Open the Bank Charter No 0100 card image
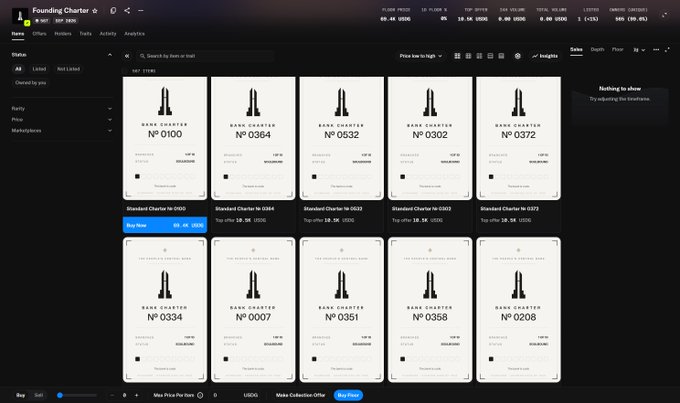The width and height of the screenshot is (680, 403). pos(165,138)
